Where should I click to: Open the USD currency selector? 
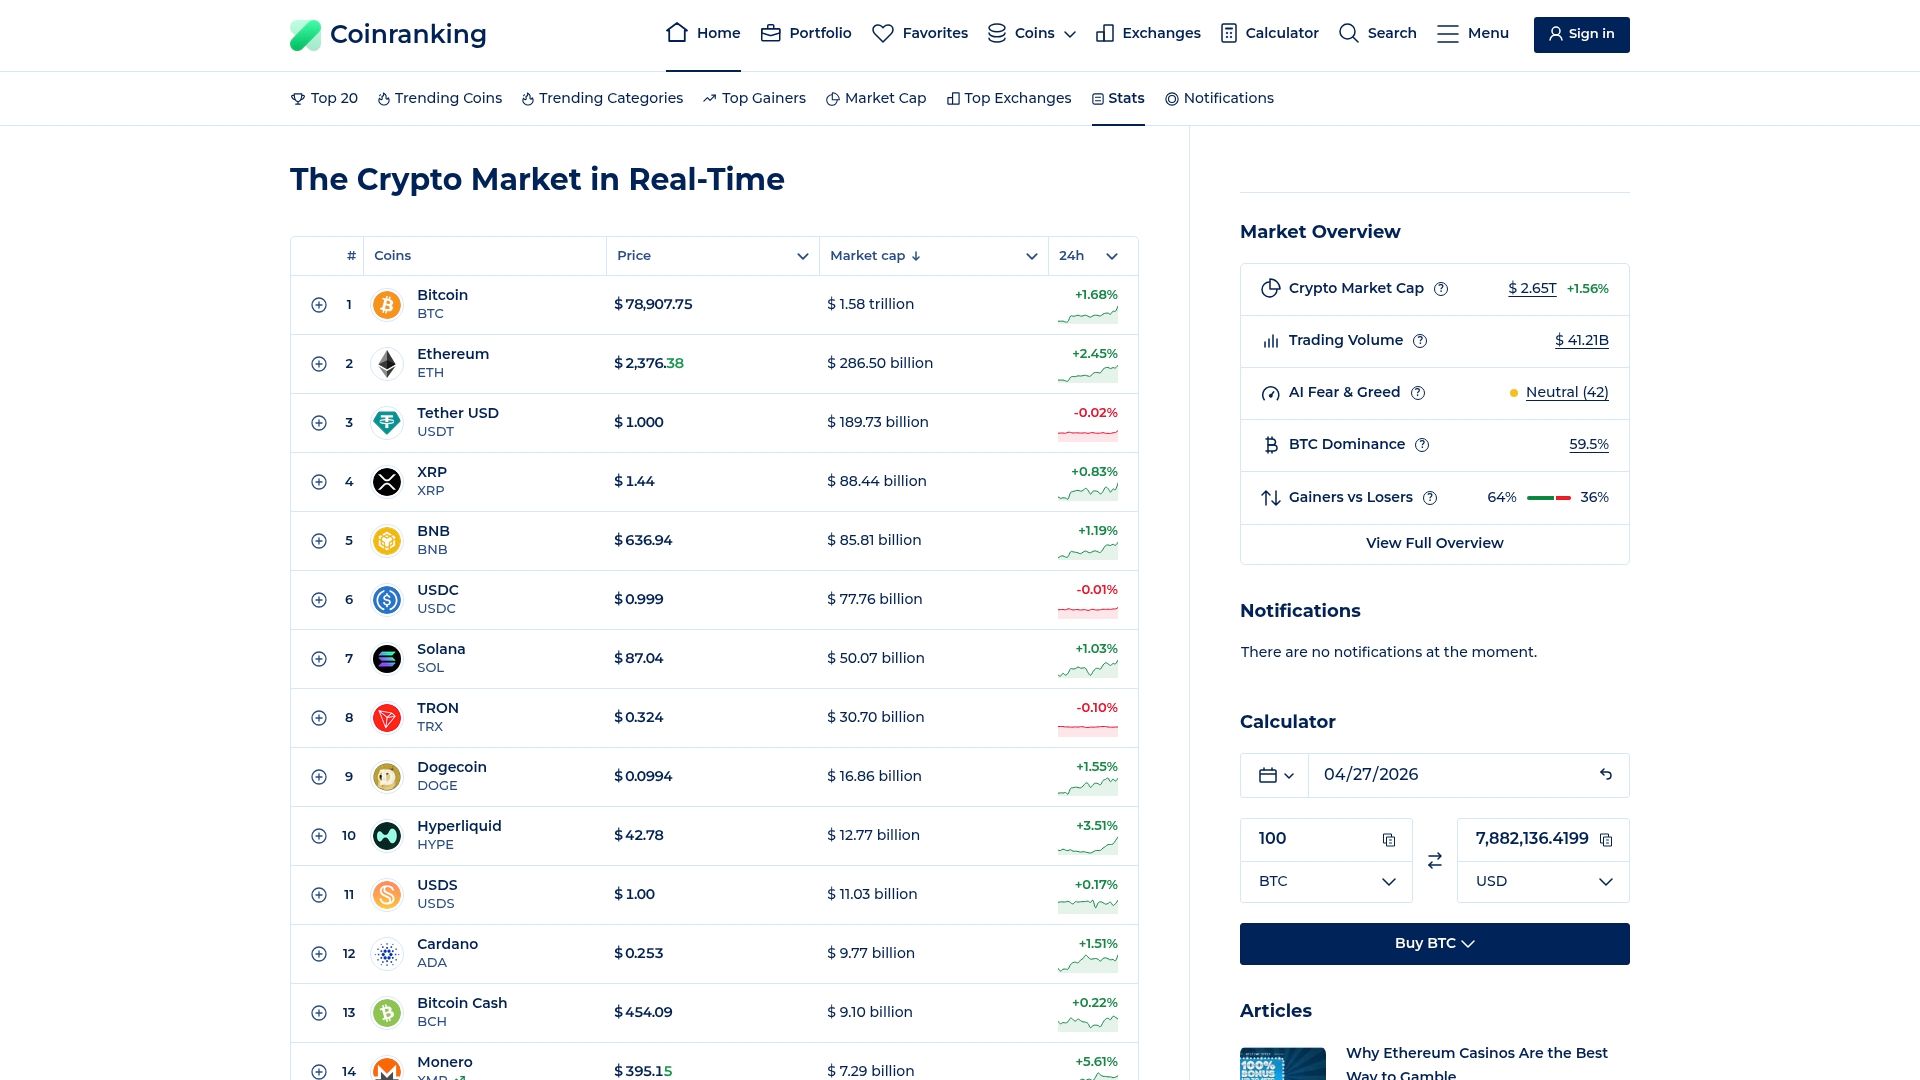tap(1543, 882)
